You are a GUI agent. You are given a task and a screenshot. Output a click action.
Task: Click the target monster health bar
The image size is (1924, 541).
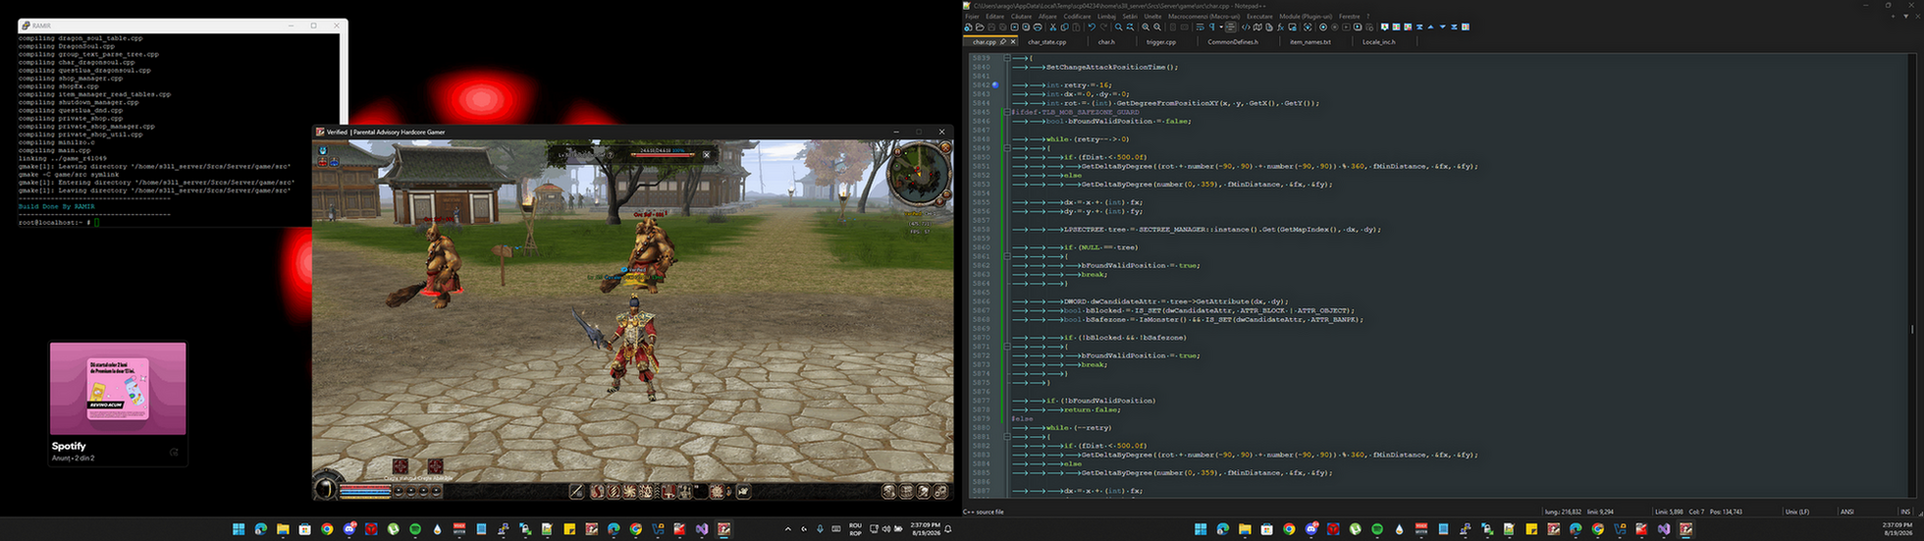[663, 155]
